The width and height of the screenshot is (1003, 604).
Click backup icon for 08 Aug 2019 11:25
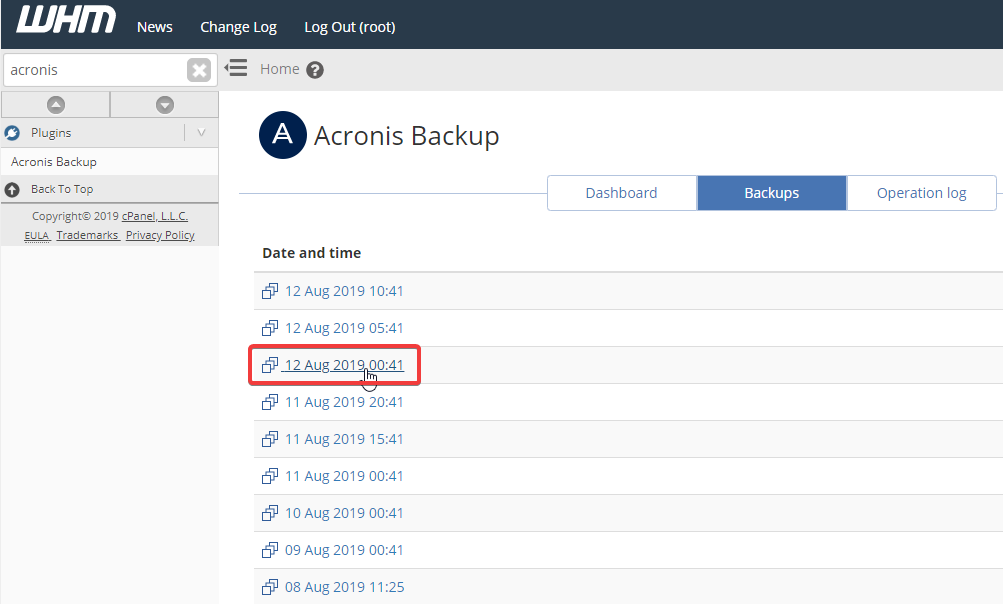(x=270, y=587)
